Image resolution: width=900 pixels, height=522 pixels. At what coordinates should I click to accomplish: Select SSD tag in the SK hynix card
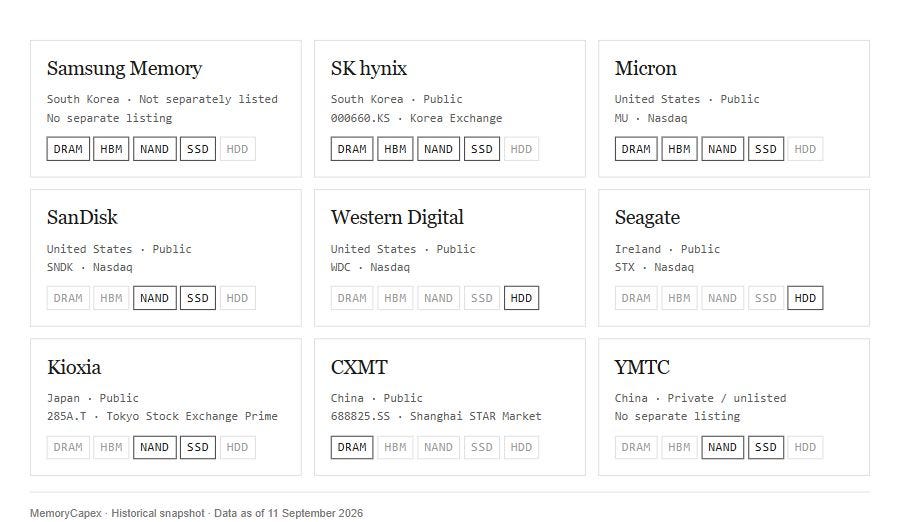[482, 149]
